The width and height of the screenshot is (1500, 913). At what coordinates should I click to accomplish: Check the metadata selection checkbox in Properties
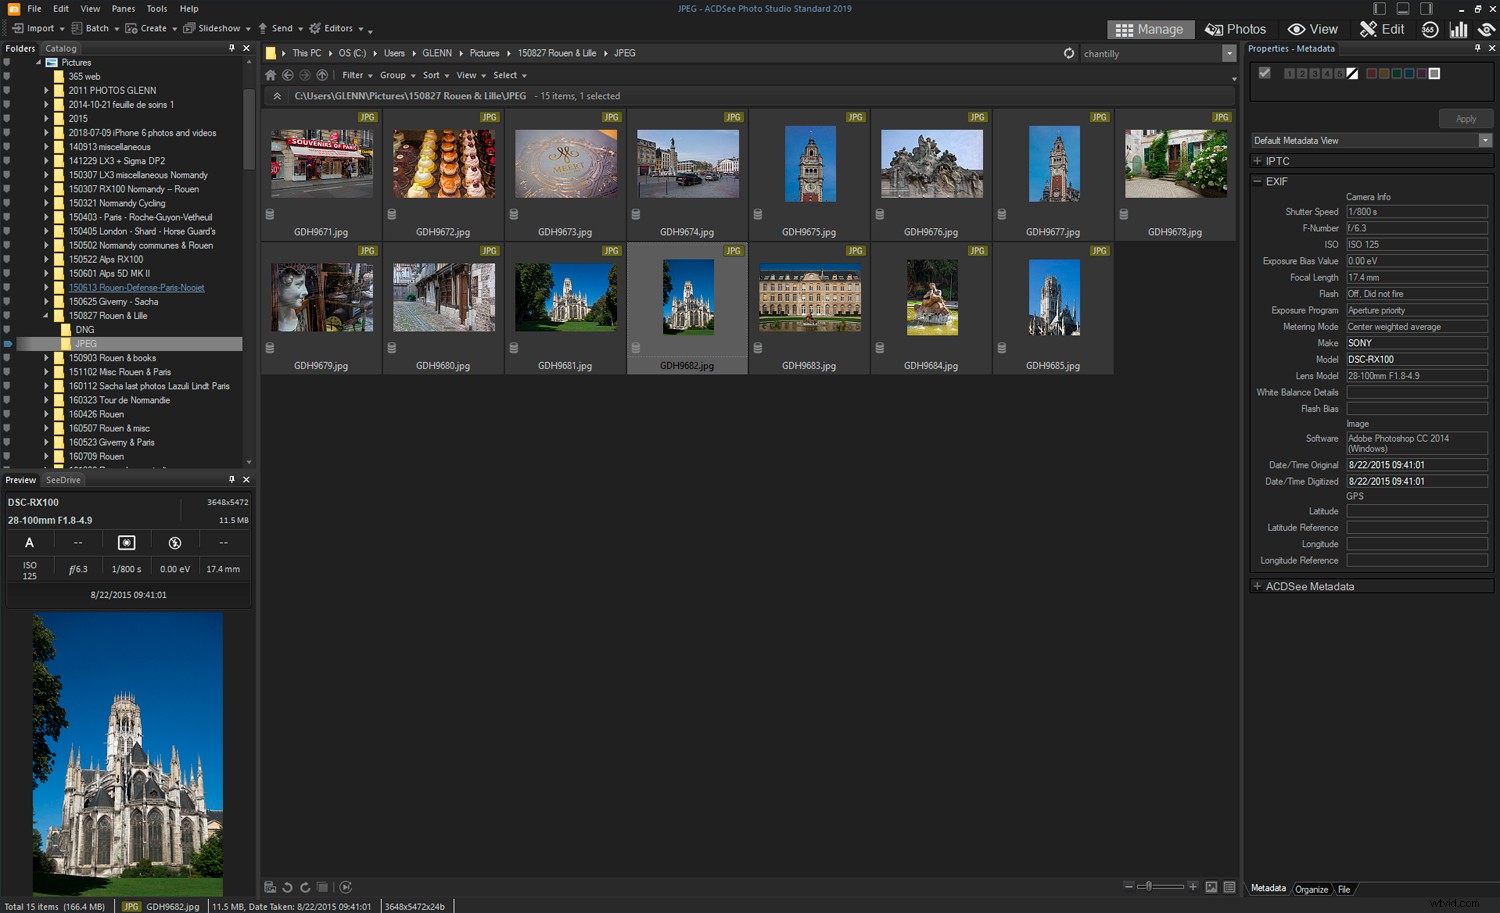1264,73
